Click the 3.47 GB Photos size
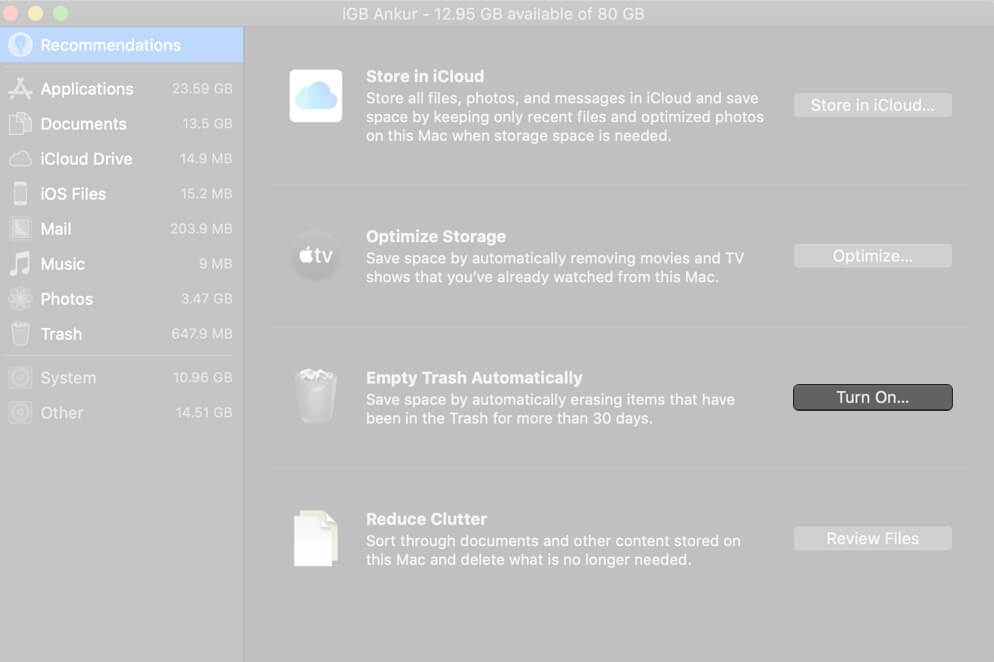994x662 pixels. 207,299
